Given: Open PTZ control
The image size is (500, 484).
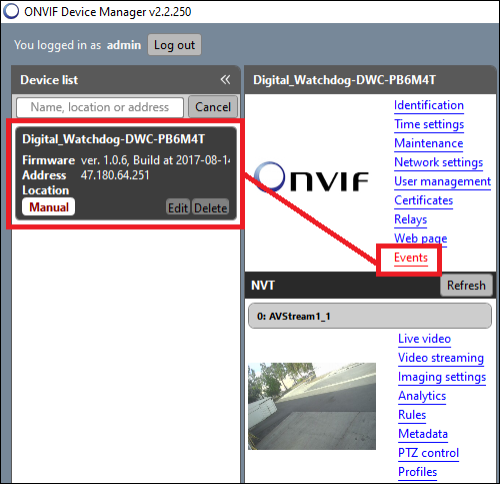Looking at the screenshot, I should [x=428, y=453].
